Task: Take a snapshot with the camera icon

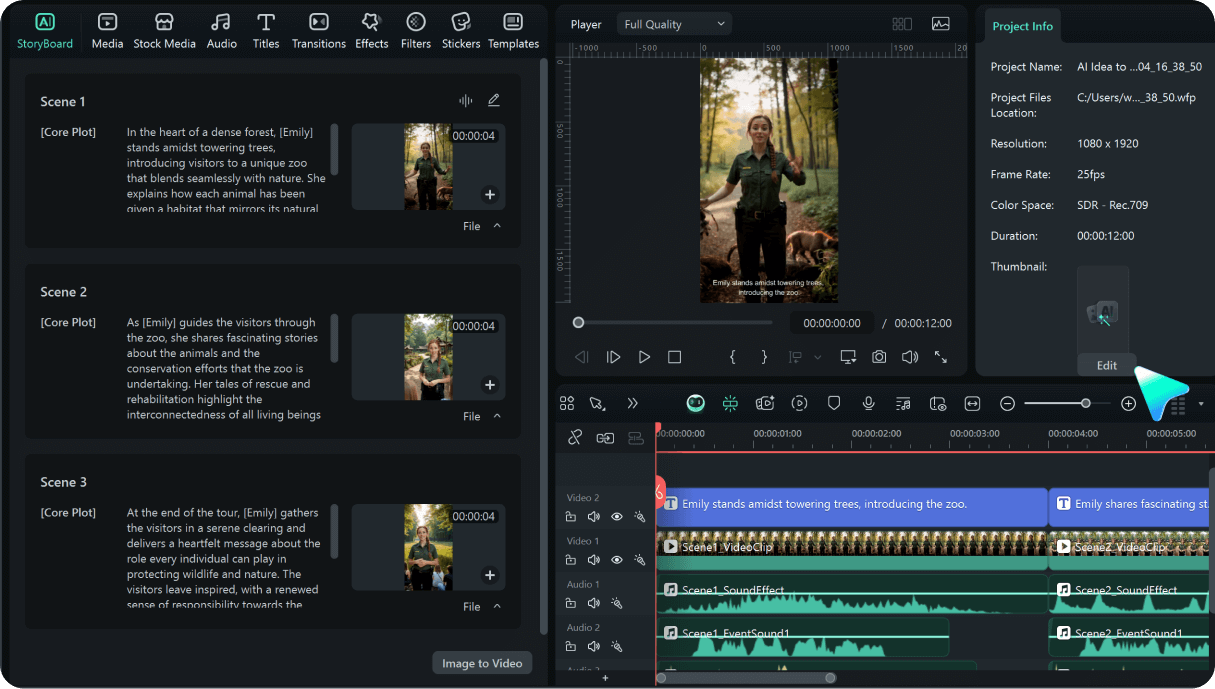Action: tap(879, 357)
